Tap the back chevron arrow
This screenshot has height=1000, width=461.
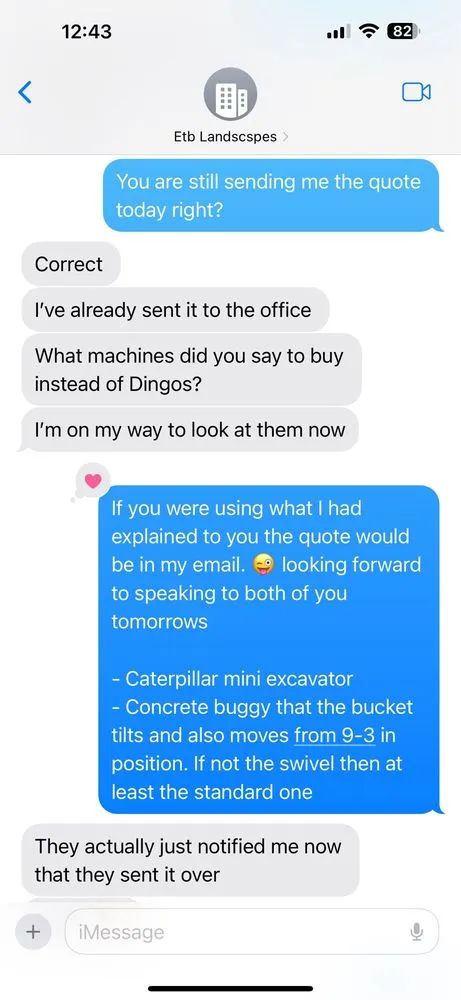tap(24, 92)
